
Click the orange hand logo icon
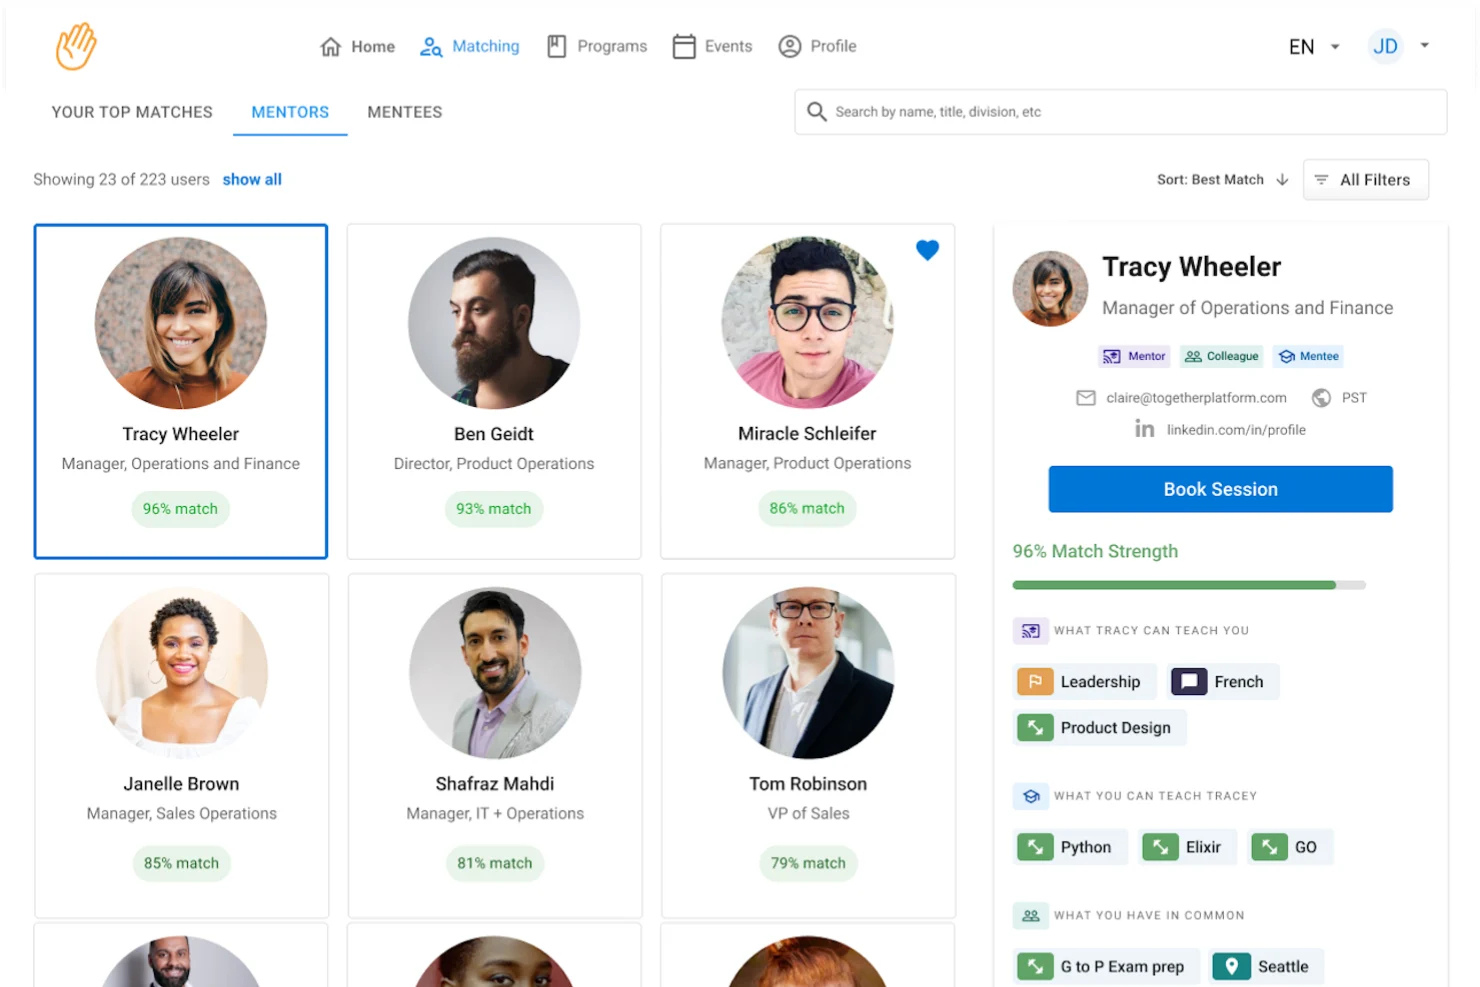[x=76, y=46]
